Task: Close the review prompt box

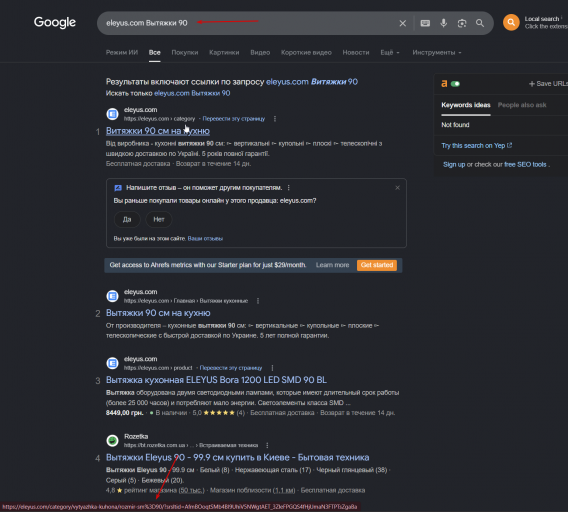Action: pyautogui.click(x=397, y=188)
